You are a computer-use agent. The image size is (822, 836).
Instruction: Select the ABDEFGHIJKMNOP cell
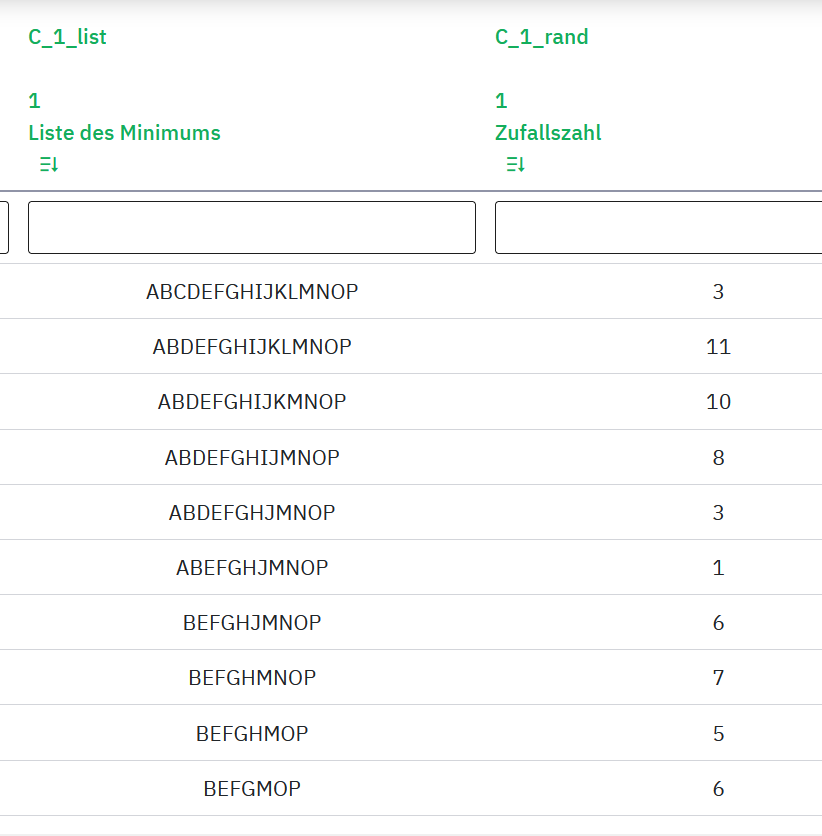[252, 402]
